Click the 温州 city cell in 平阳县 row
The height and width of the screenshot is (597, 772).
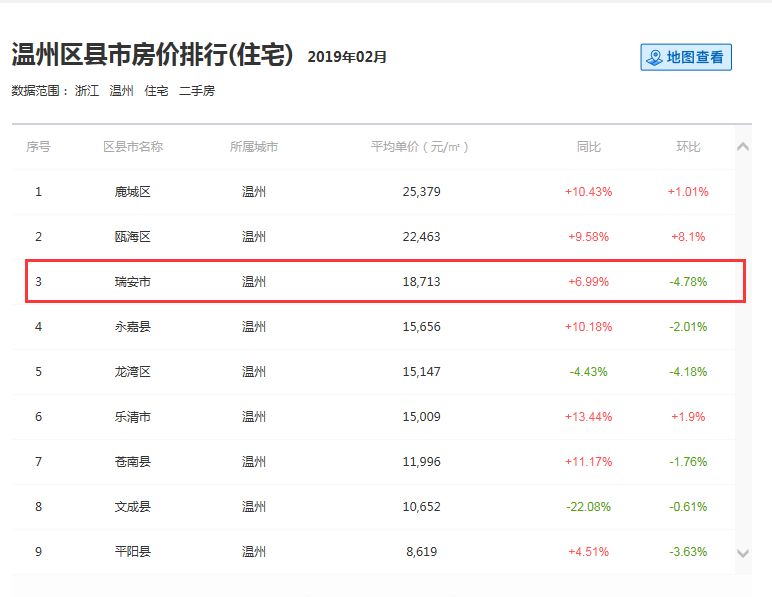(254, 551)
